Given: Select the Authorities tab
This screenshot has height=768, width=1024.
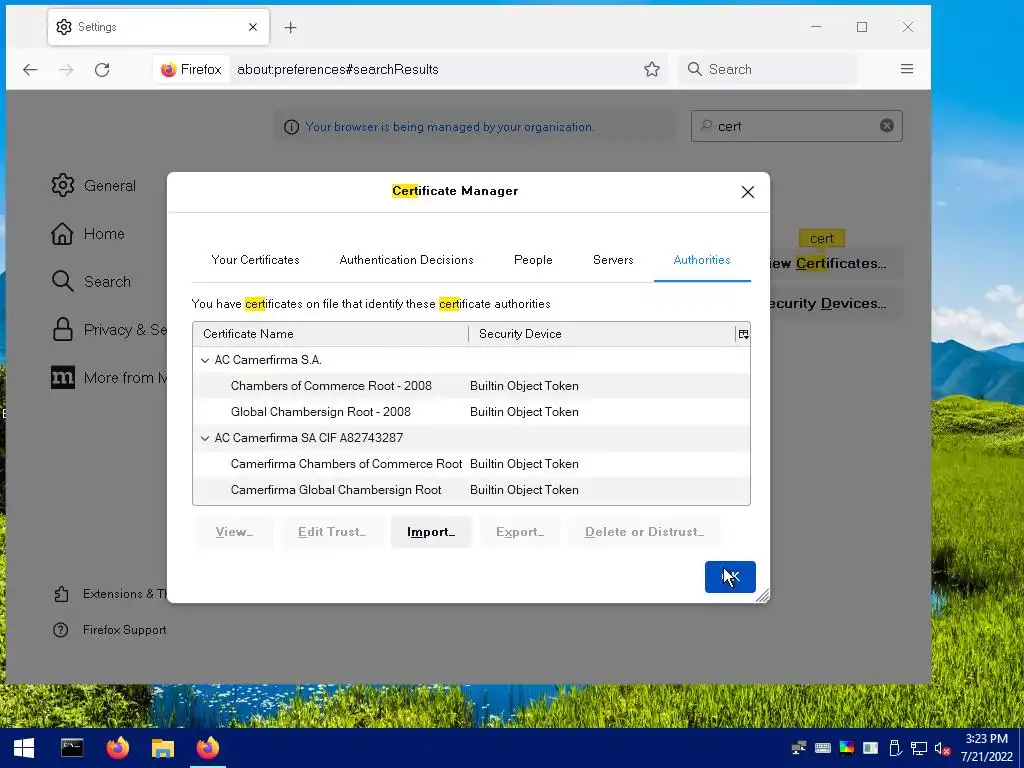Looking at the screenshot, I should [702, 260].
